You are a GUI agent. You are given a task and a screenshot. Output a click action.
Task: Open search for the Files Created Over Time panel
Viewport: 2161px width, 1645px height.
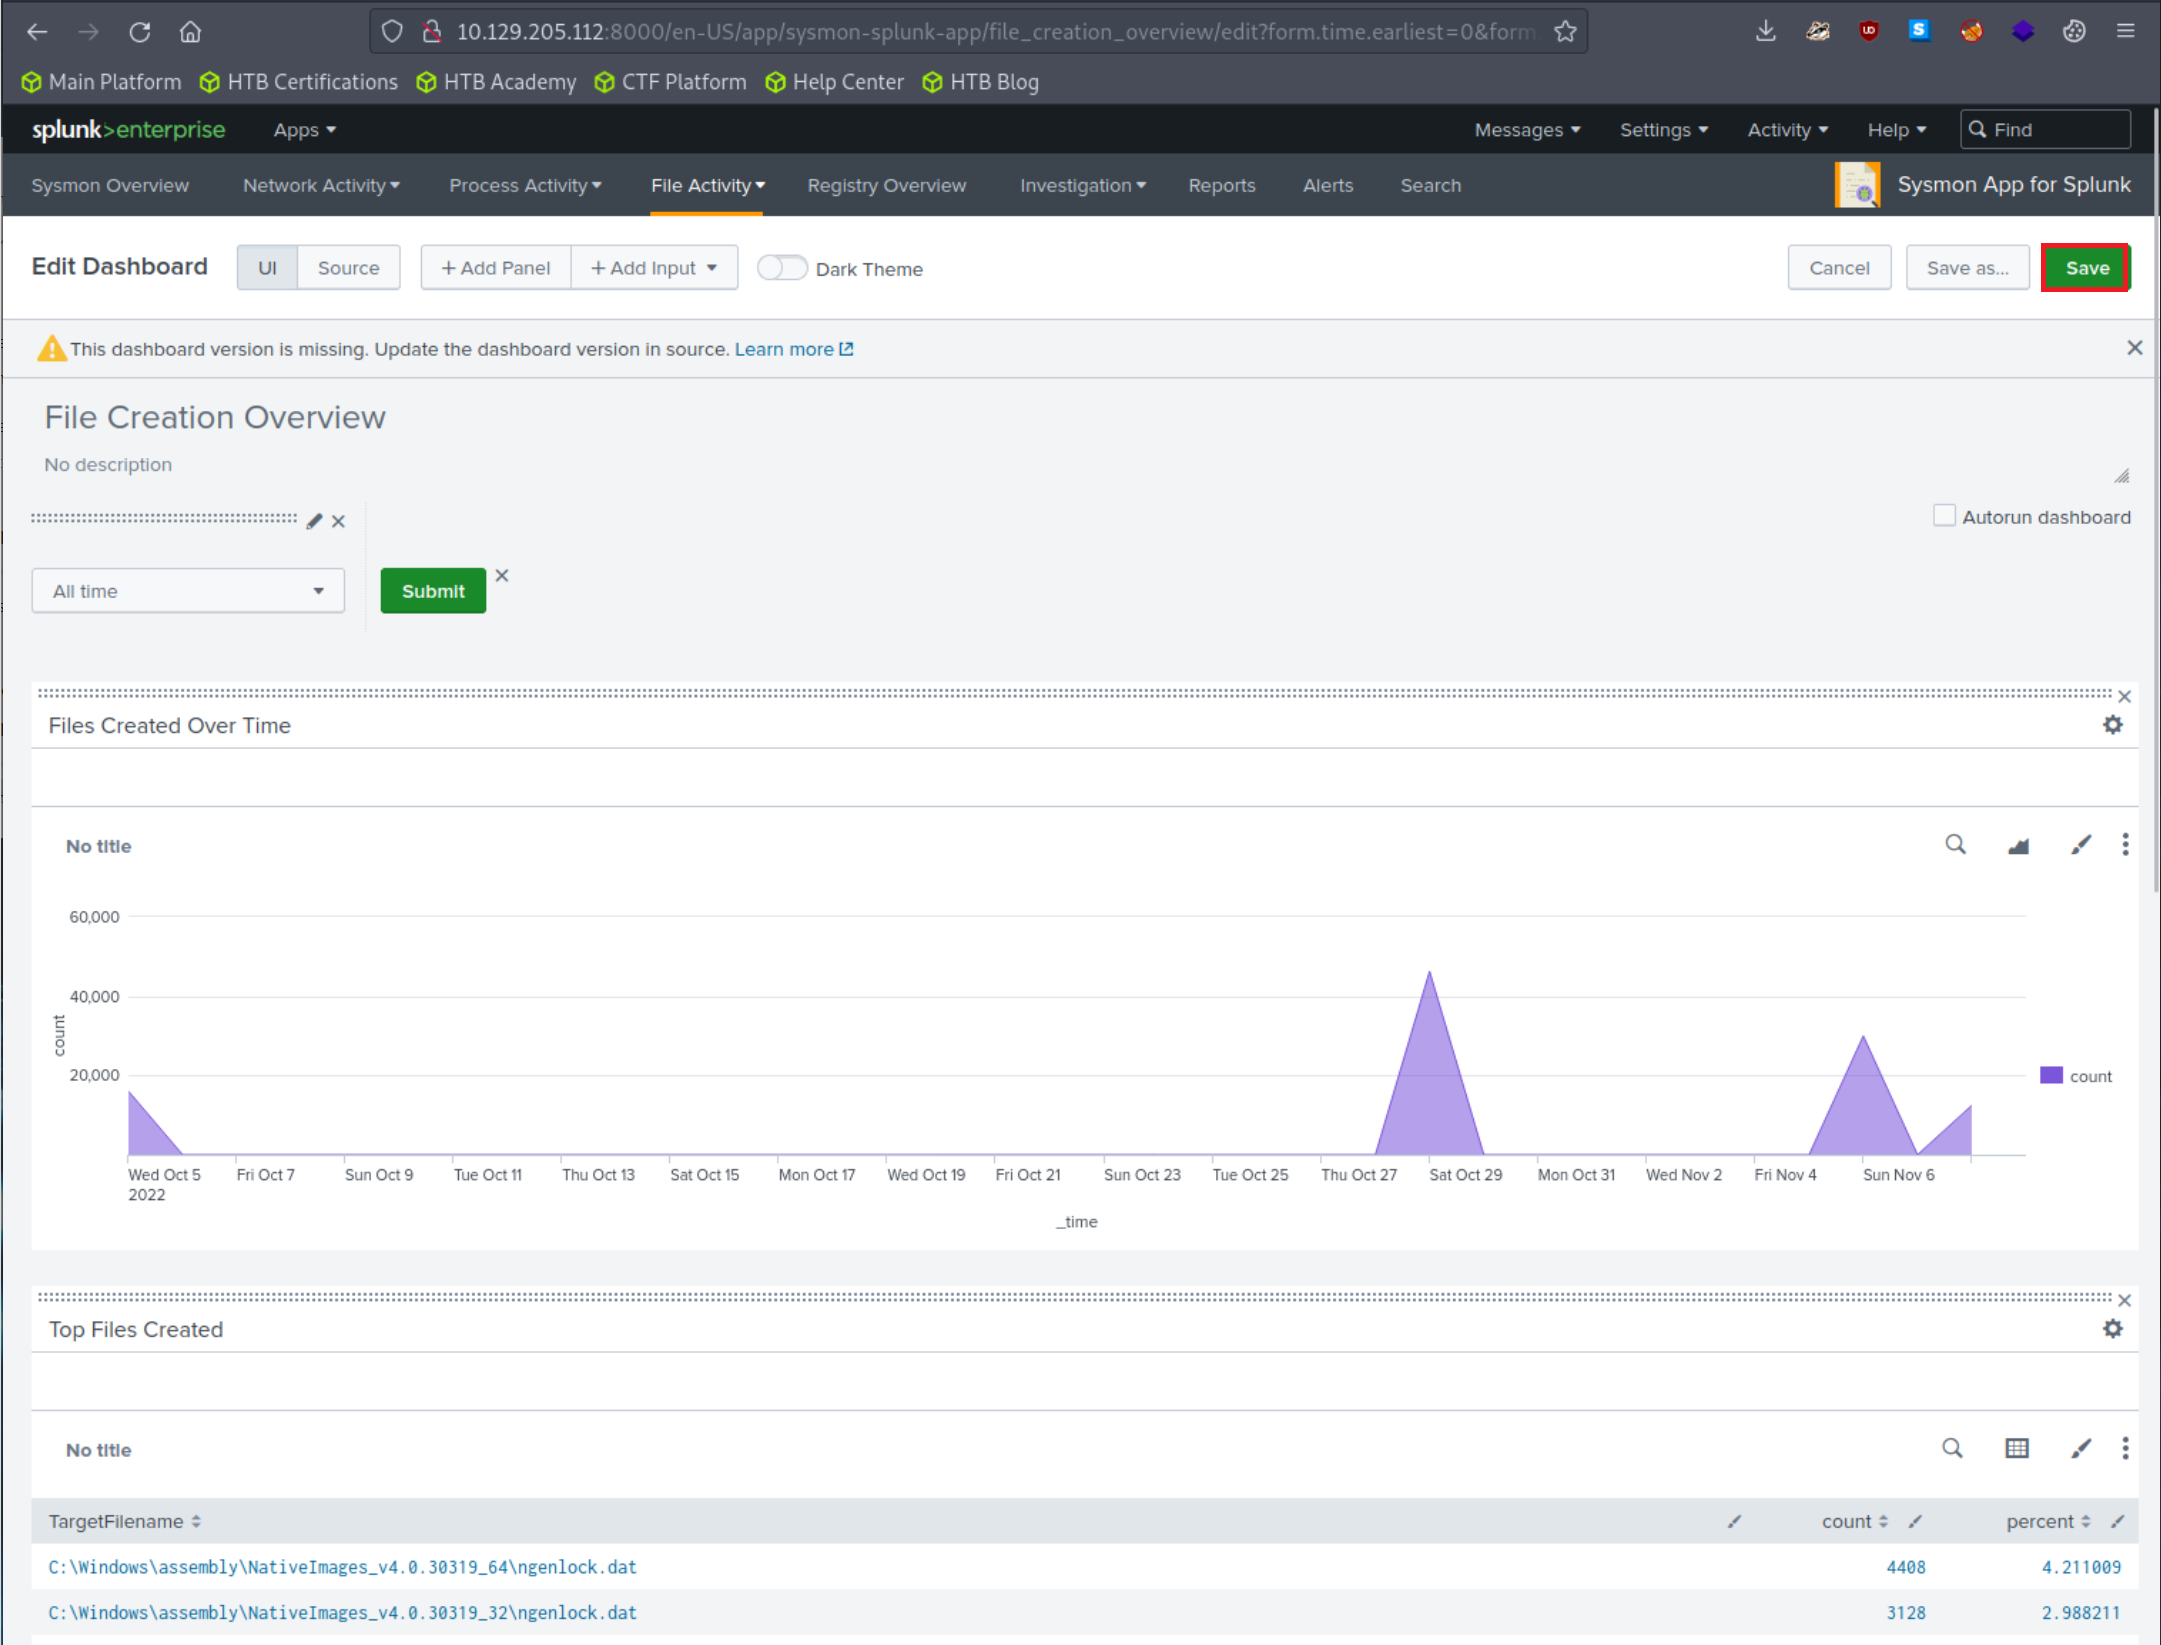[1954, 845]
